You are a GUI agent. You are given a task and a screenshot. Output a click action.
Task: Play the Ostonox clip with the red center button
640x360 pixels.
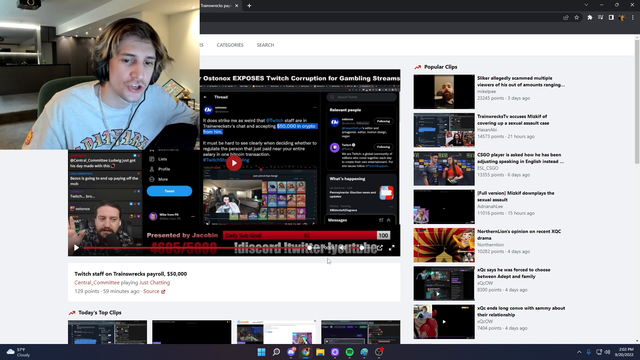coord(234,163)
